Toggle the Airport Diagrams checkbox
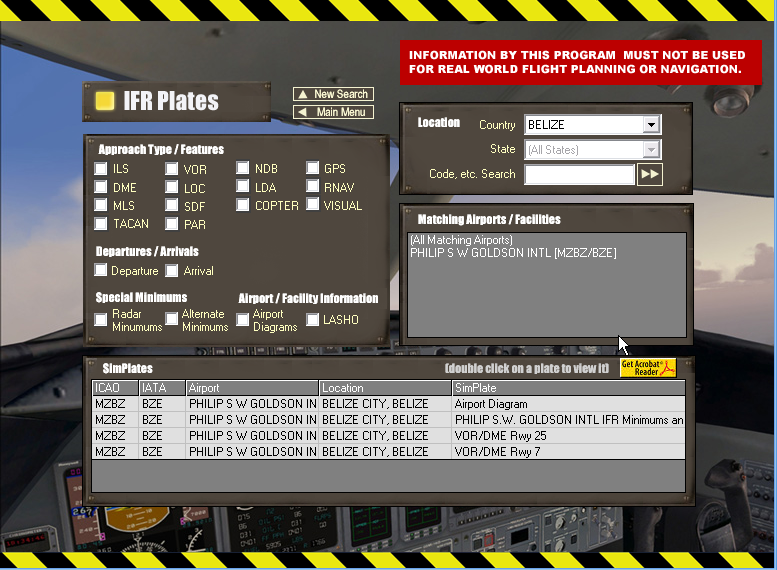 243,320
